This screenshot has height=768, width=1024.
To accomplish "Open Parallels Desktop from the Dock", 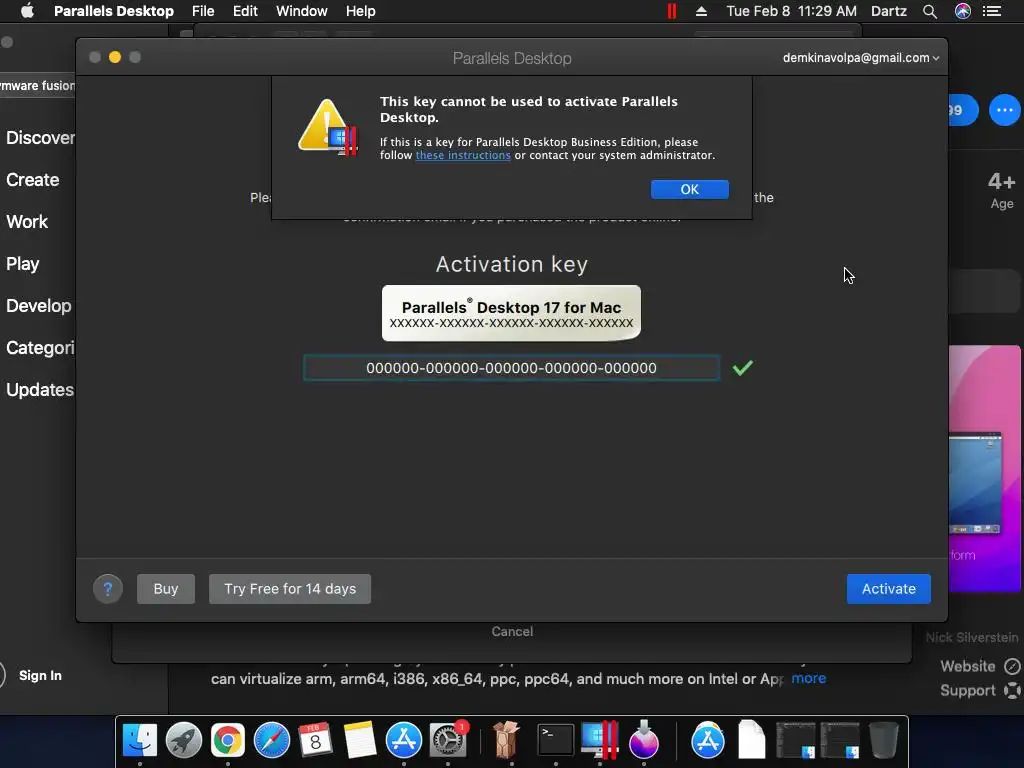I will point(600,741).
